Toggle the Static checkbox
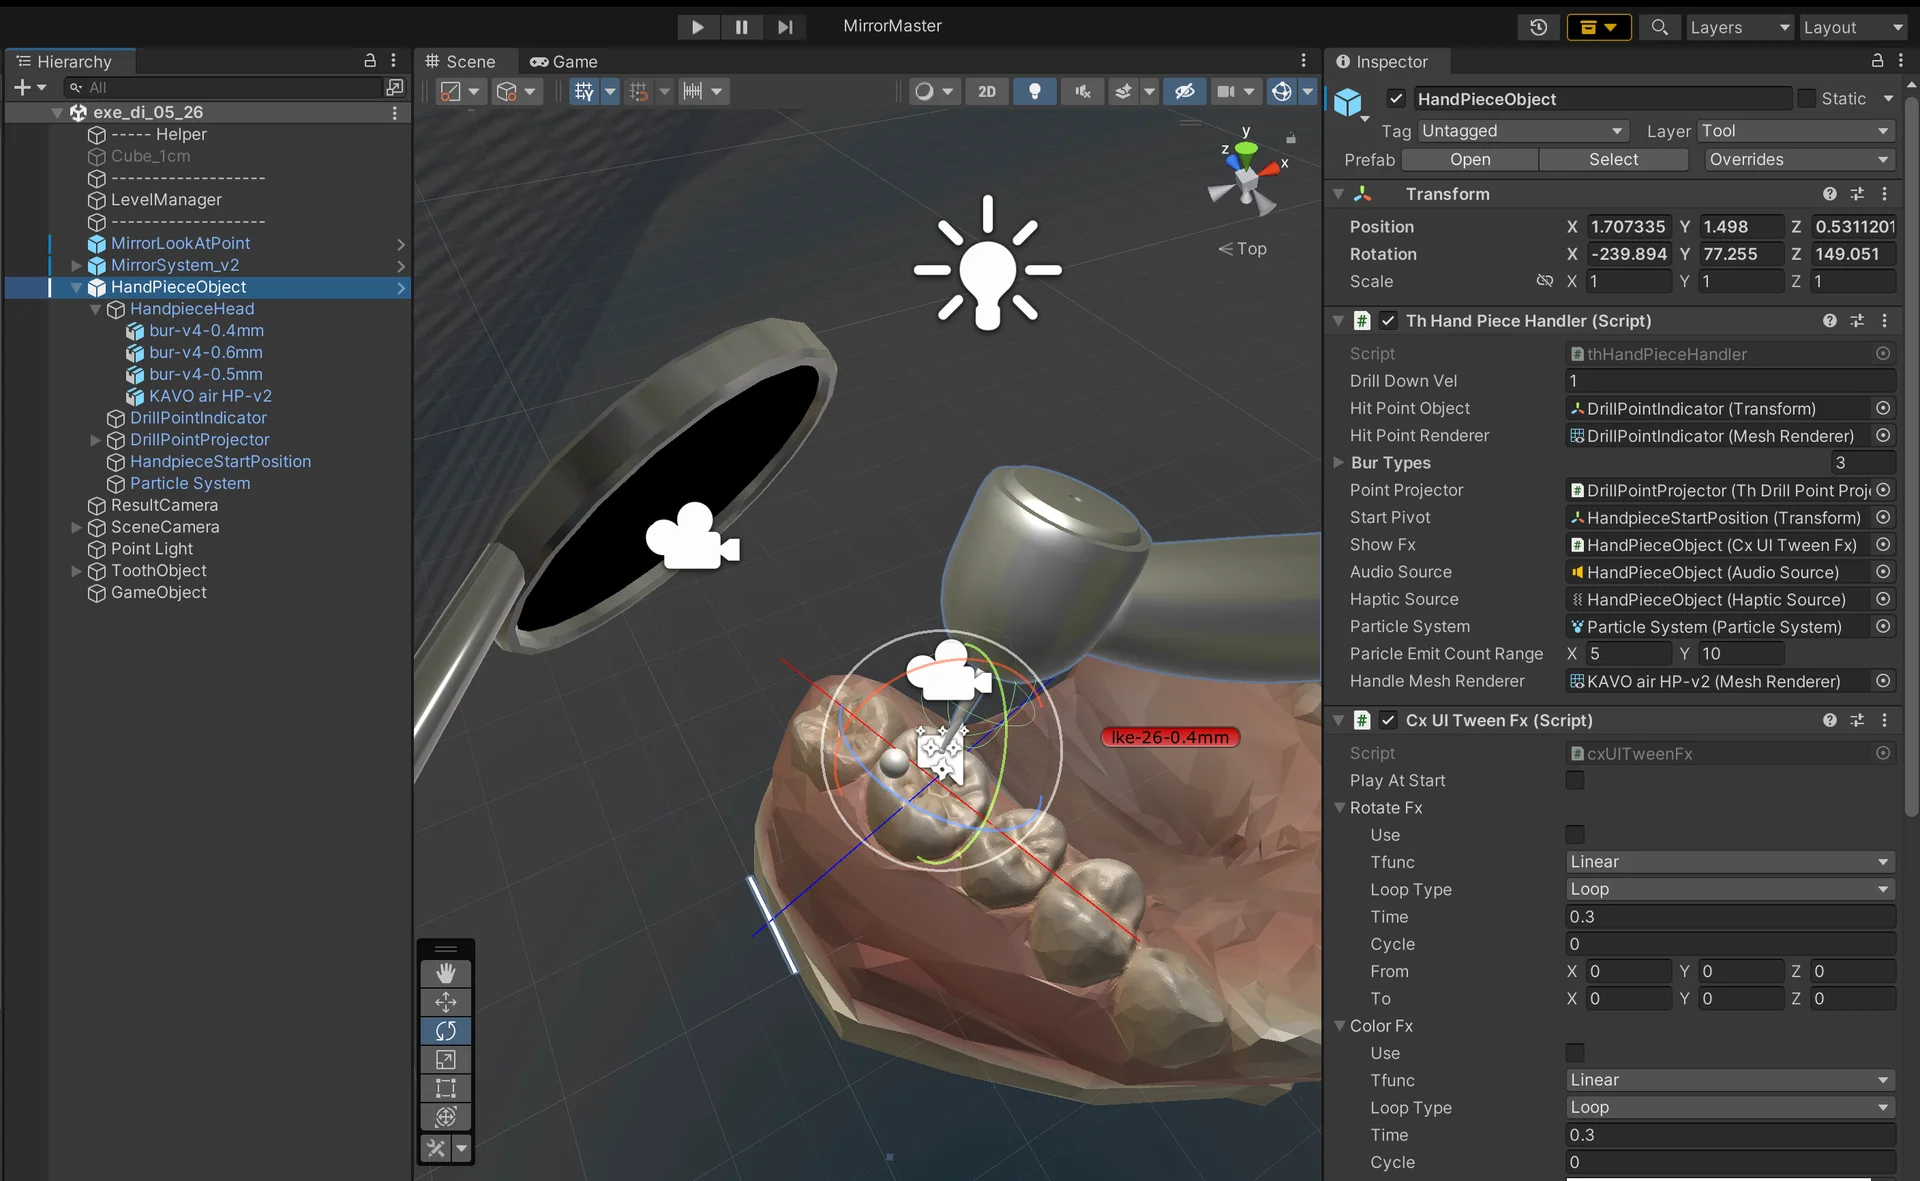The image size is (1920, 1181). (x=1806, y=99)
